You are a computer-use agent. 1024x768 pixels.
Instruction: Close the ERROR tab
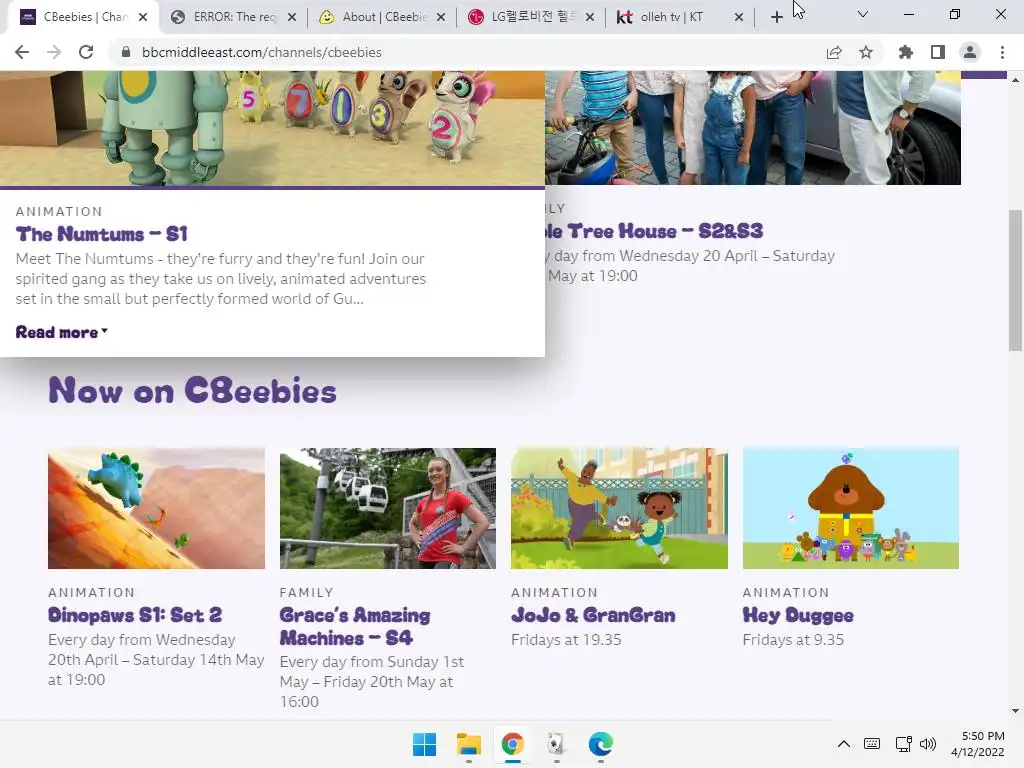coord(292,17)
